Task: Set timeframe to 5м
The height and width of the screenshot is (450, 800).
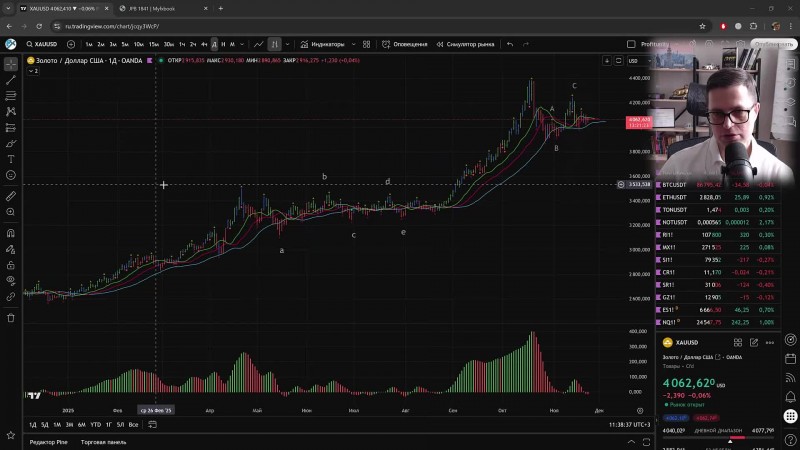Action: [x=125, y=44]
